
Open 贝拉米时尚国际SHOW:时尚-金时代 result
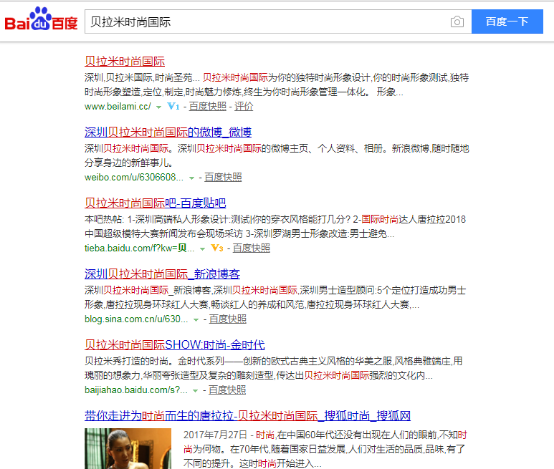pyautogui.click(x=175, y=345)
